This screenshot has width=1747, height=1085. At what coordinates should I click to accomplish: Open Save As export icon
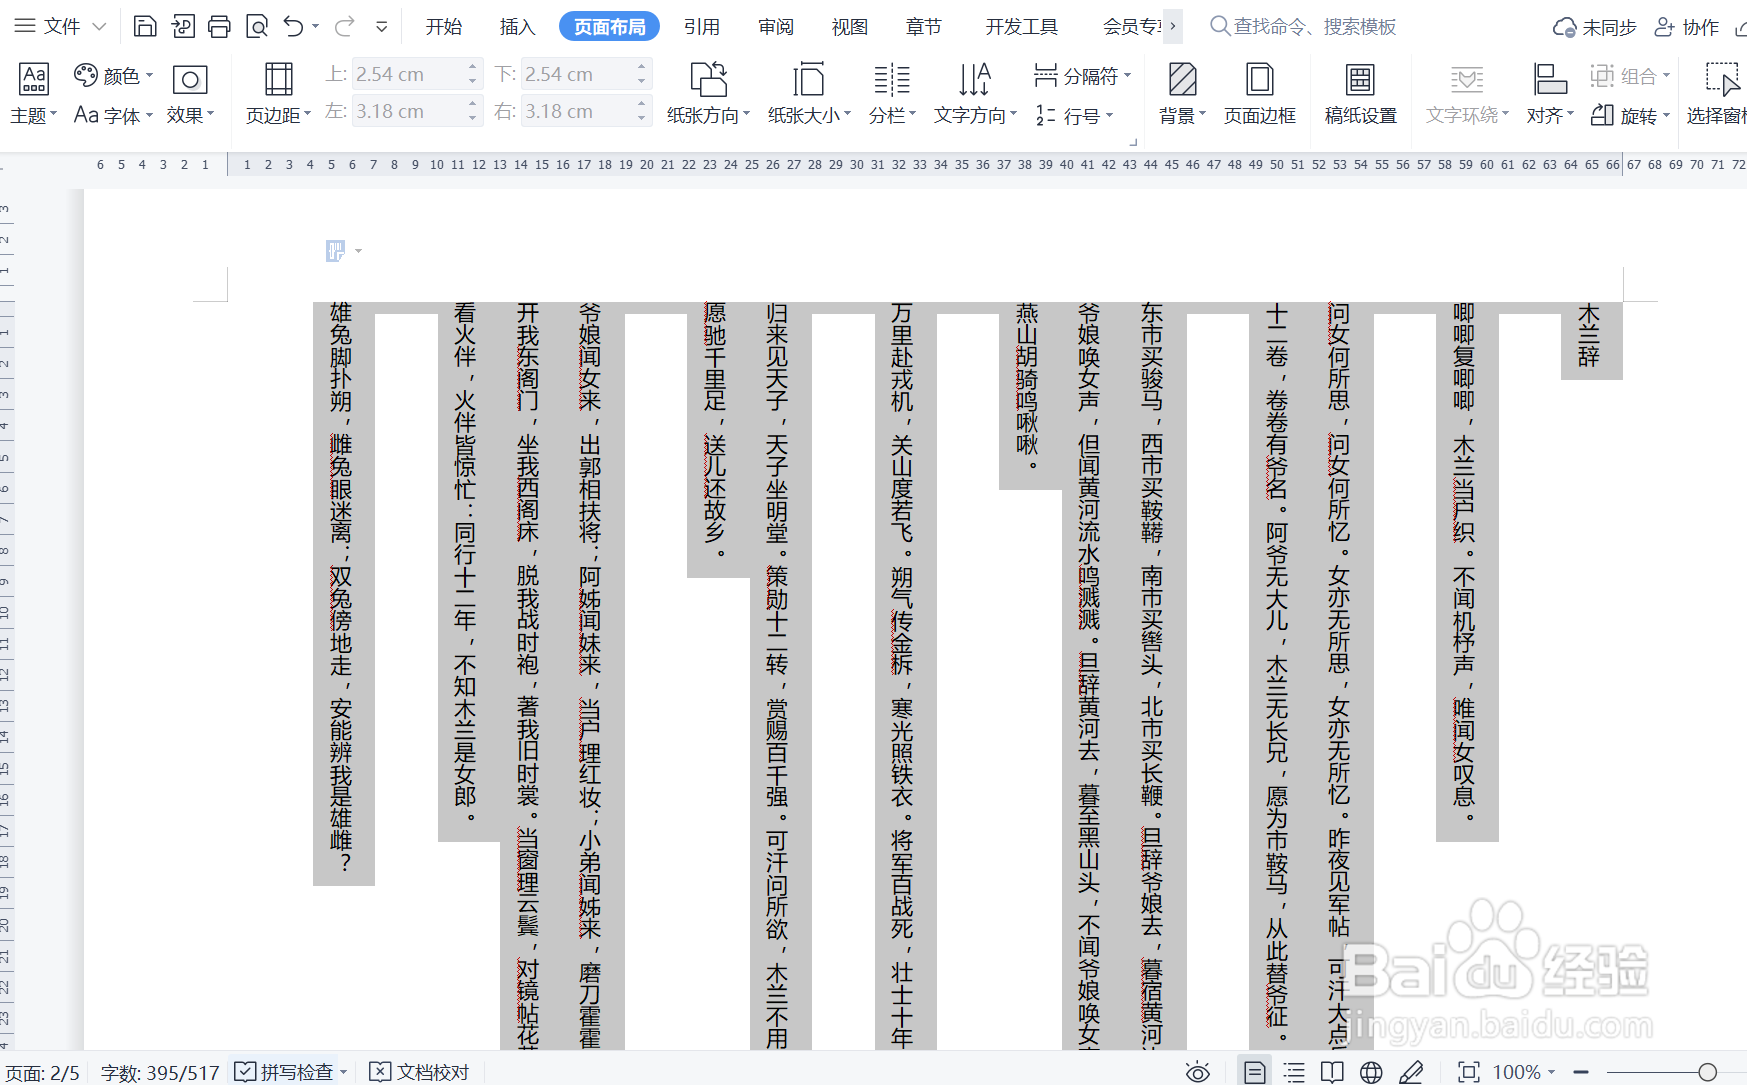(x=183, y=26)
